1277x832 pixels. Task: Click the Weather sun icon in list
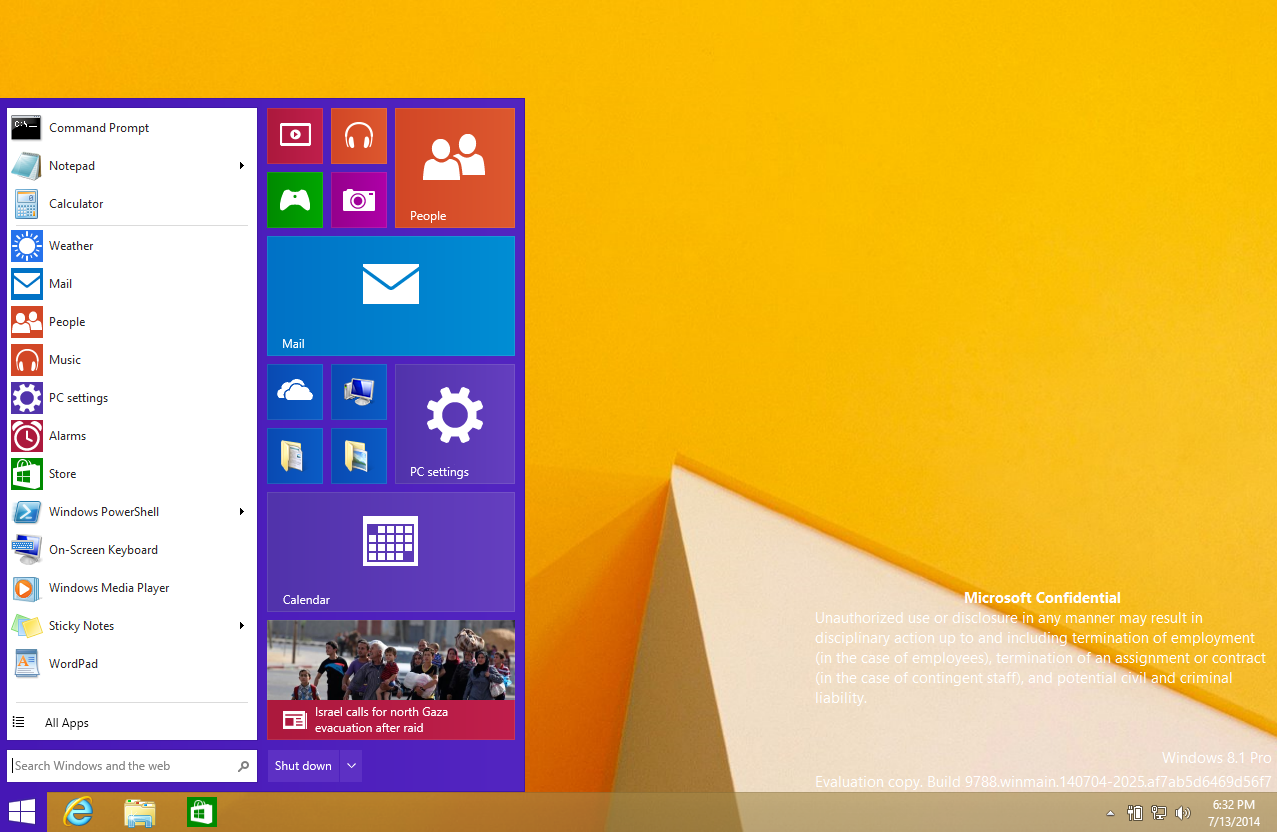click(x=27, y=246)
